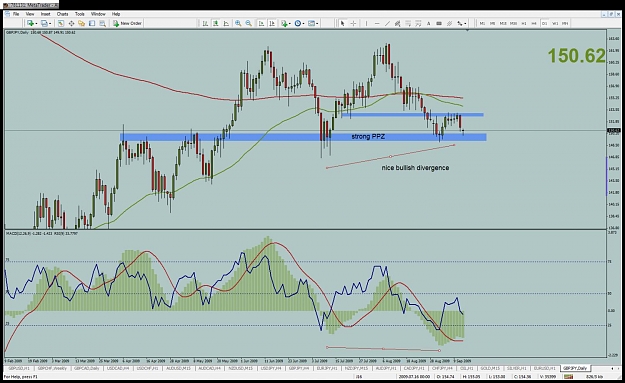625x383 pixels.
Task: Switch chart to candlesticks type
Action: [x=216, y=24]
